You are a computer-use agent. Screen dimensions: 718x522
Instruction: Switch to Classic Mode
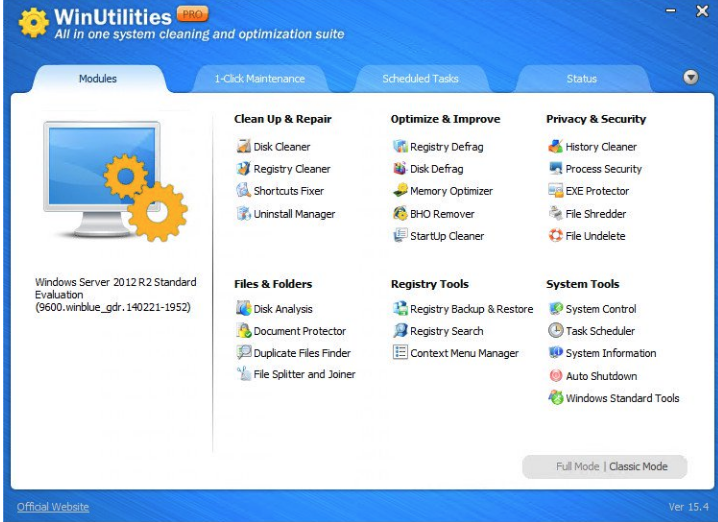coord(638,466)
